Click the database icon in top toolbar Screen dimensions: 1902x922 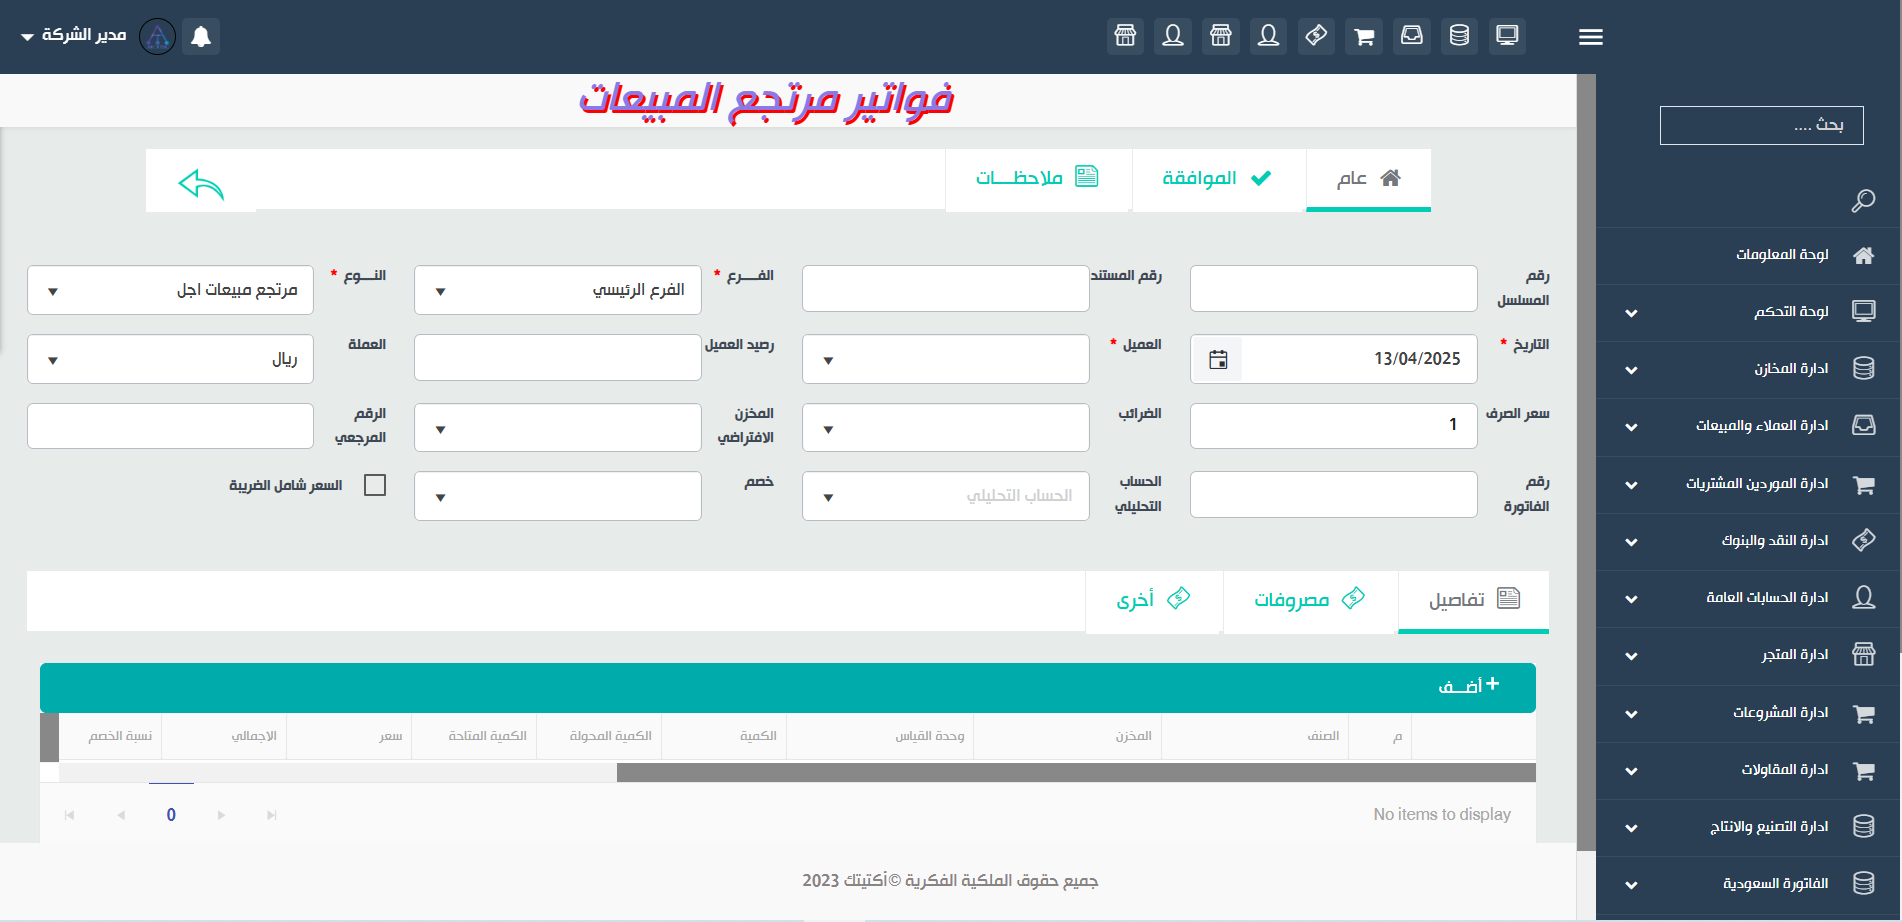(1459, 36)
